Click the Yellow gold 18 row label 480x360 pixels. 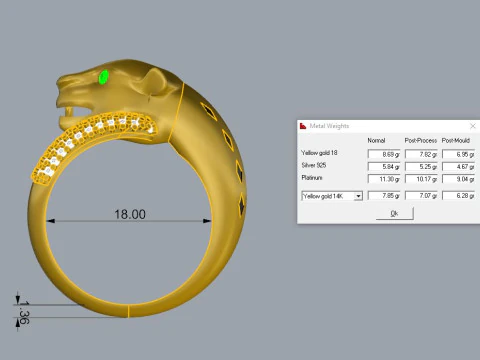[319, 153]
